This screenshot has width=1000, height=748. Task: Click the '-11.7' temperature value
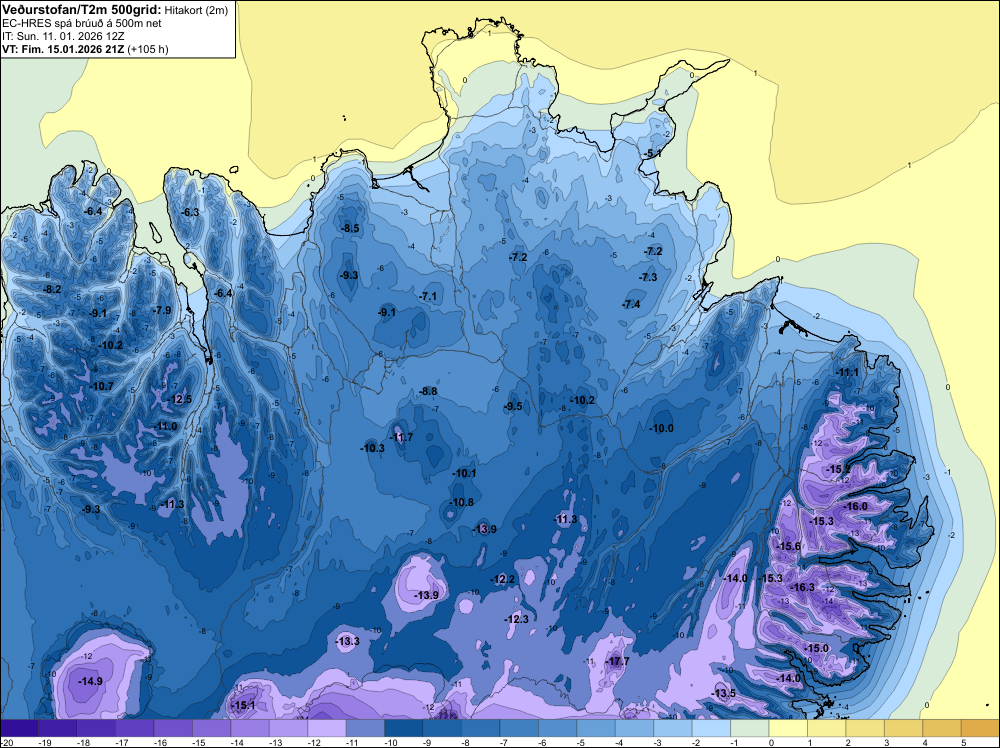(402, 437)
